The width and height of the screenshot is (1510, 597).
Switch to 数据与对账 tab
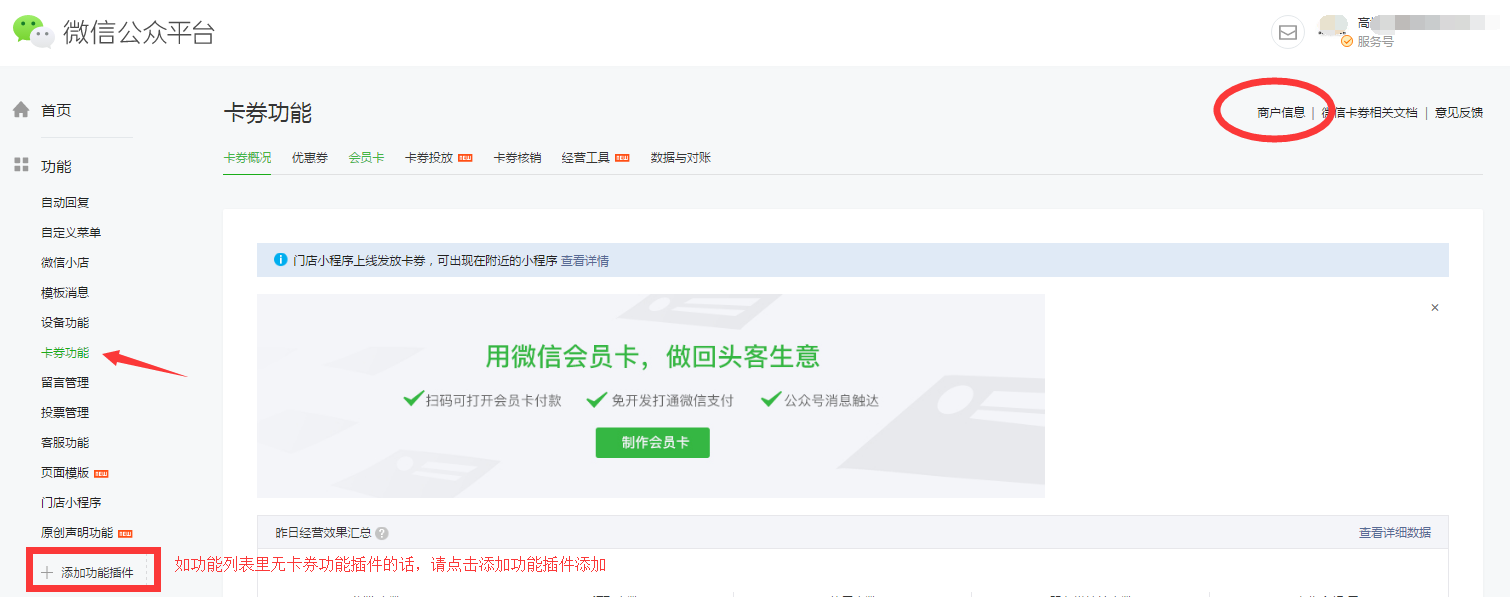[681, 158]
